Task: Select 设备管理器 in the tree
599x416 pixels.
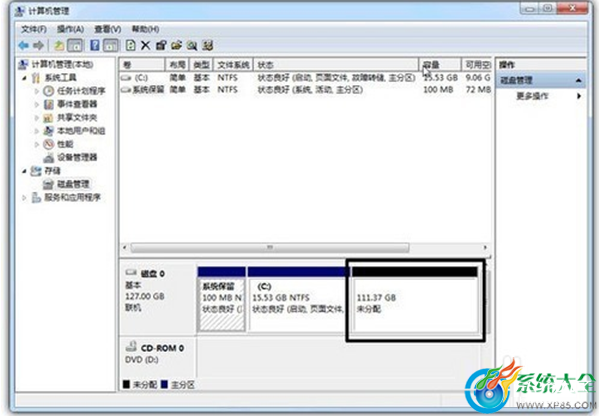Action: click(x=77, y=157)
